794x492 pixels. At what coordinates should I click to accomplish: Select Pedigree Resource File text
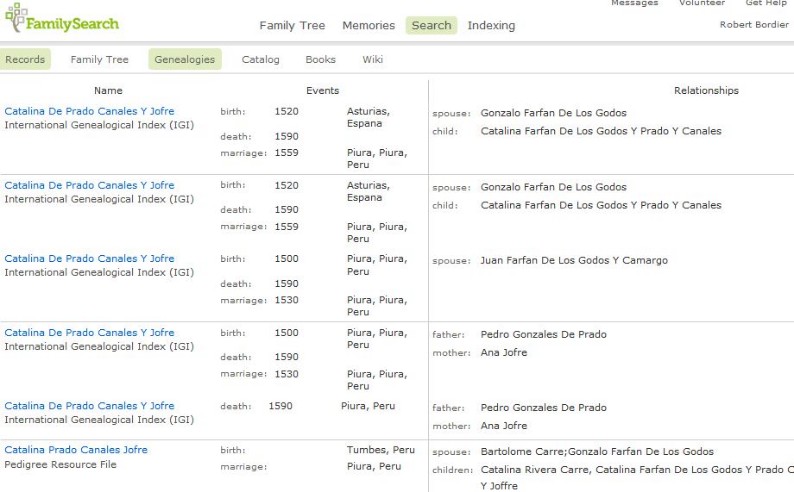tap(60, 464)
